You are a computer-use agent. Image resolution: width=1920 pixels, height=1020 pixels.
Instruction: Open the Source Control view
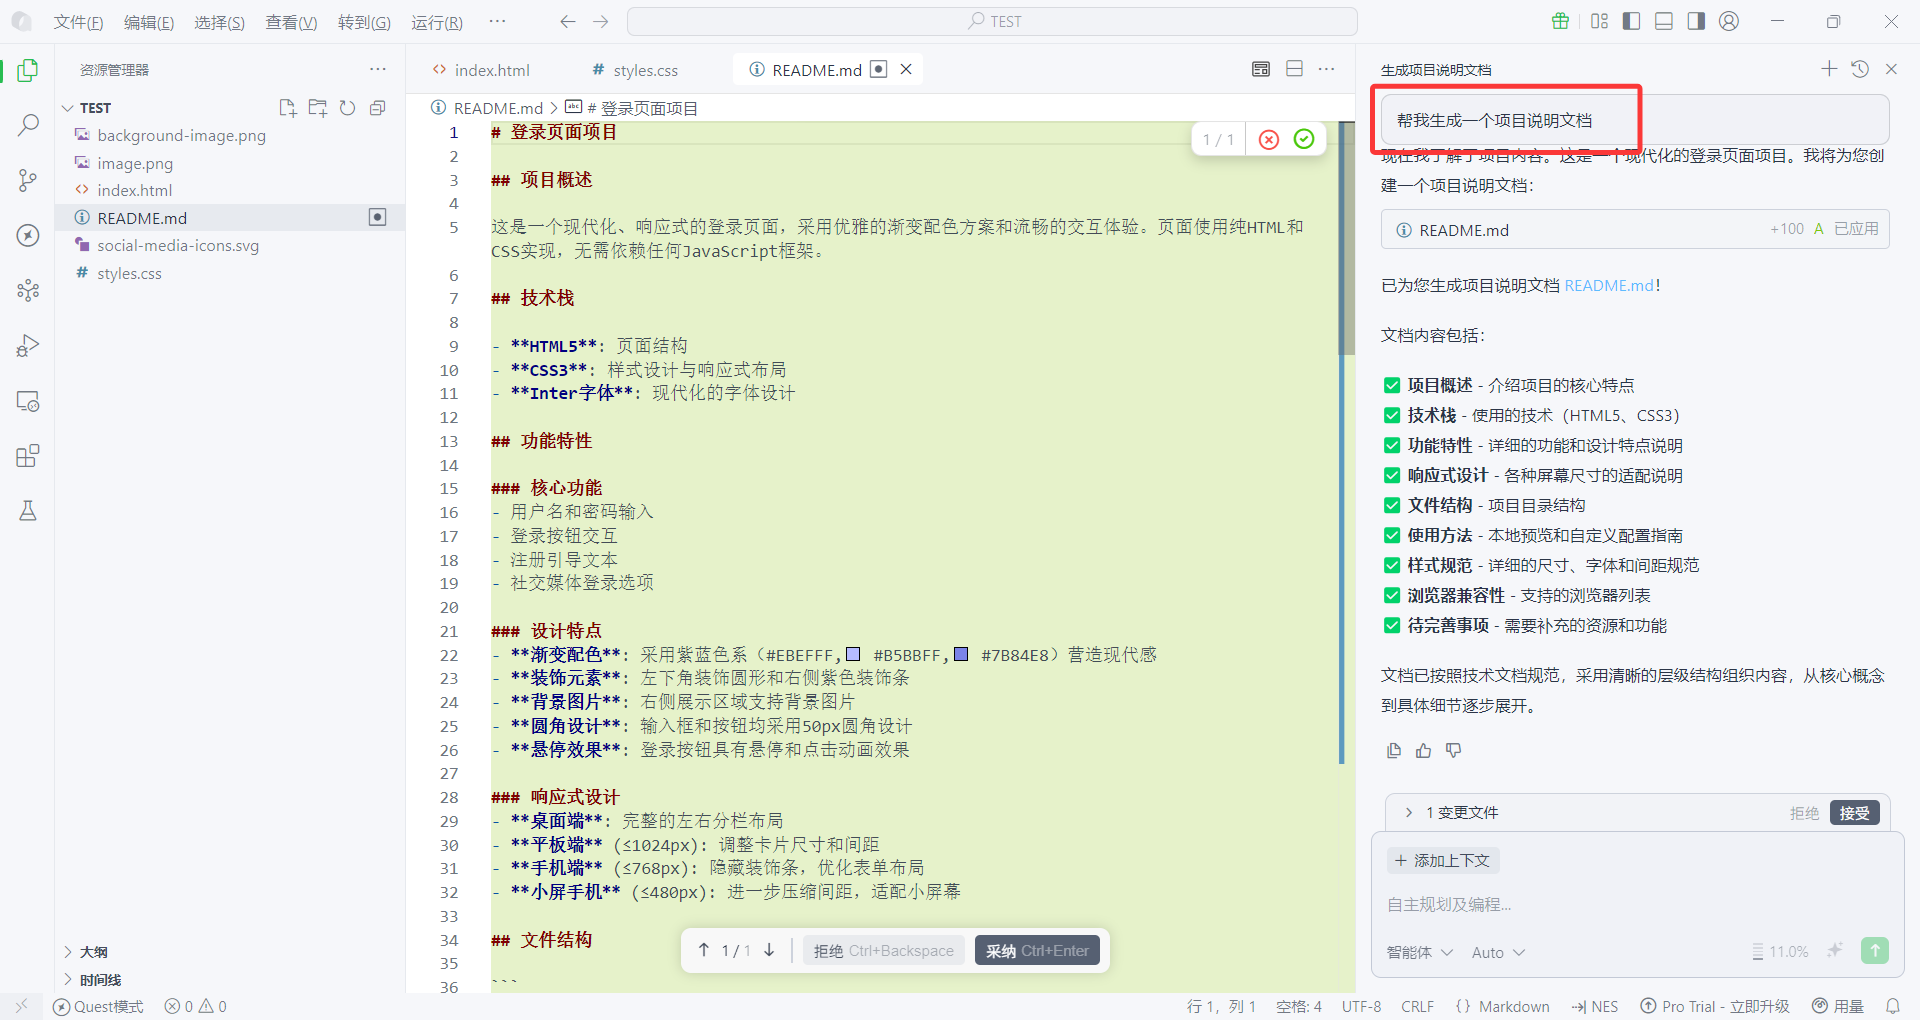[x=27, y=180]
